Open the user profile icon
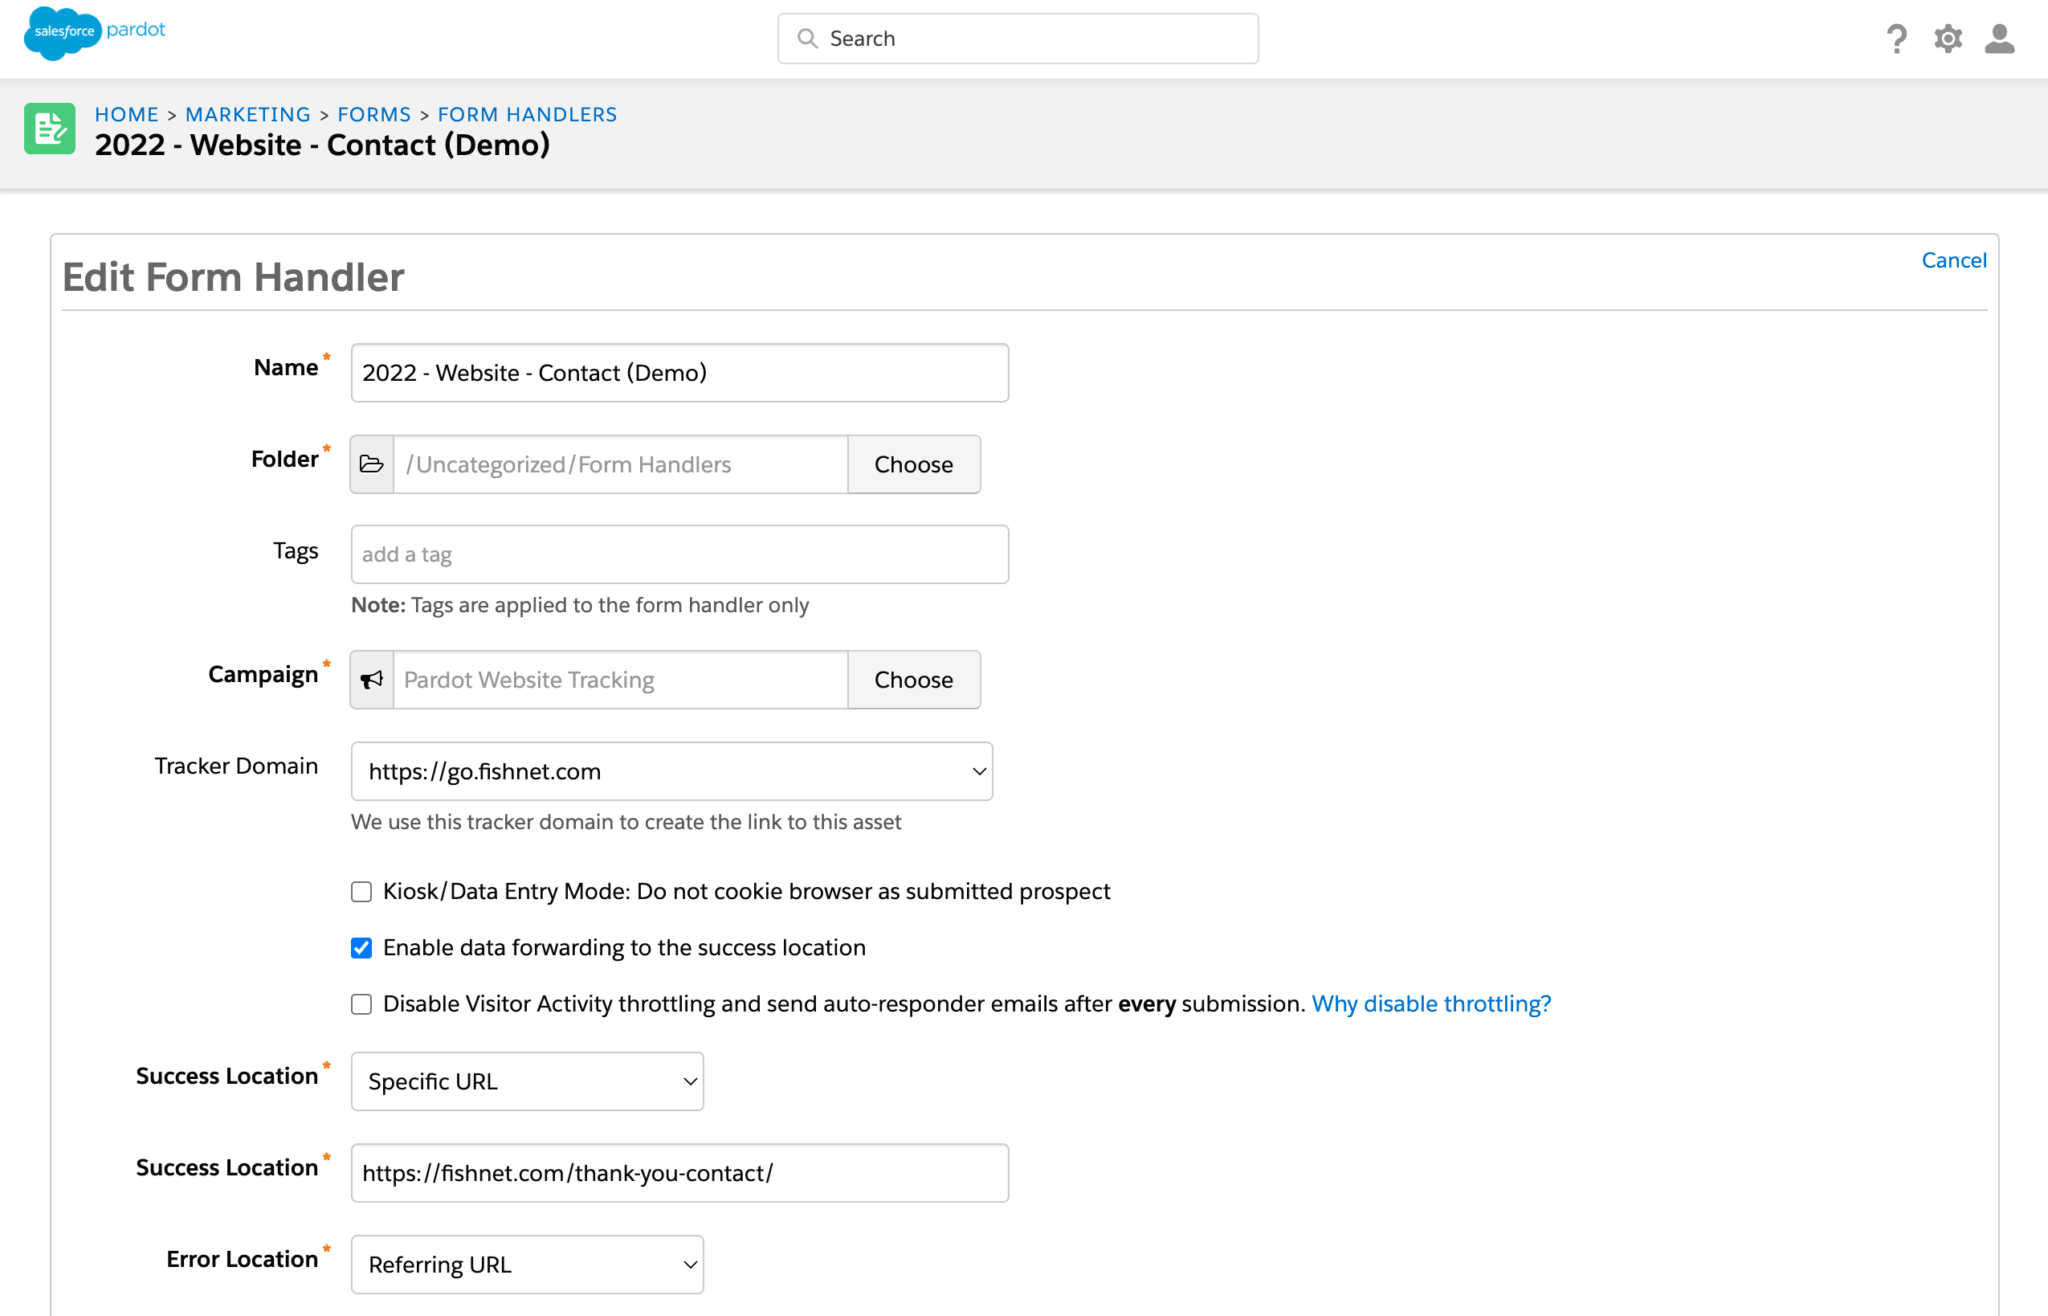Screen dimensions: 2048x1316 pos(1999,39)
